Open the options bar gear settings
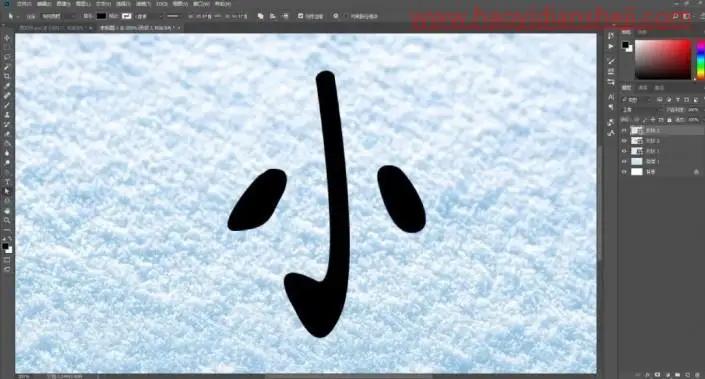705x379 pixels. click(x=336, y=16)
